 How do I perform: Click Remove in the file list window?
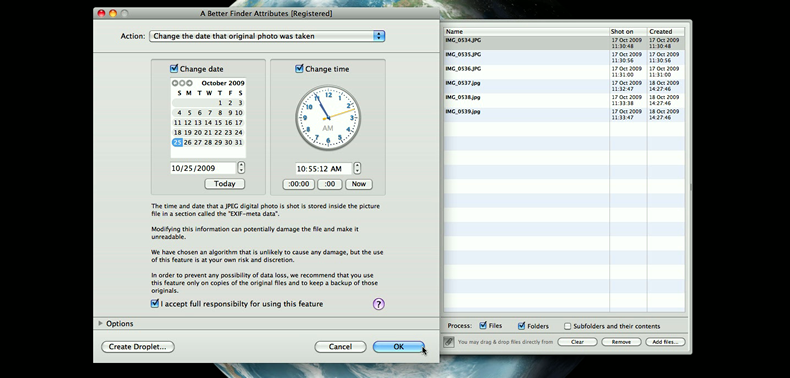[621, 342]
